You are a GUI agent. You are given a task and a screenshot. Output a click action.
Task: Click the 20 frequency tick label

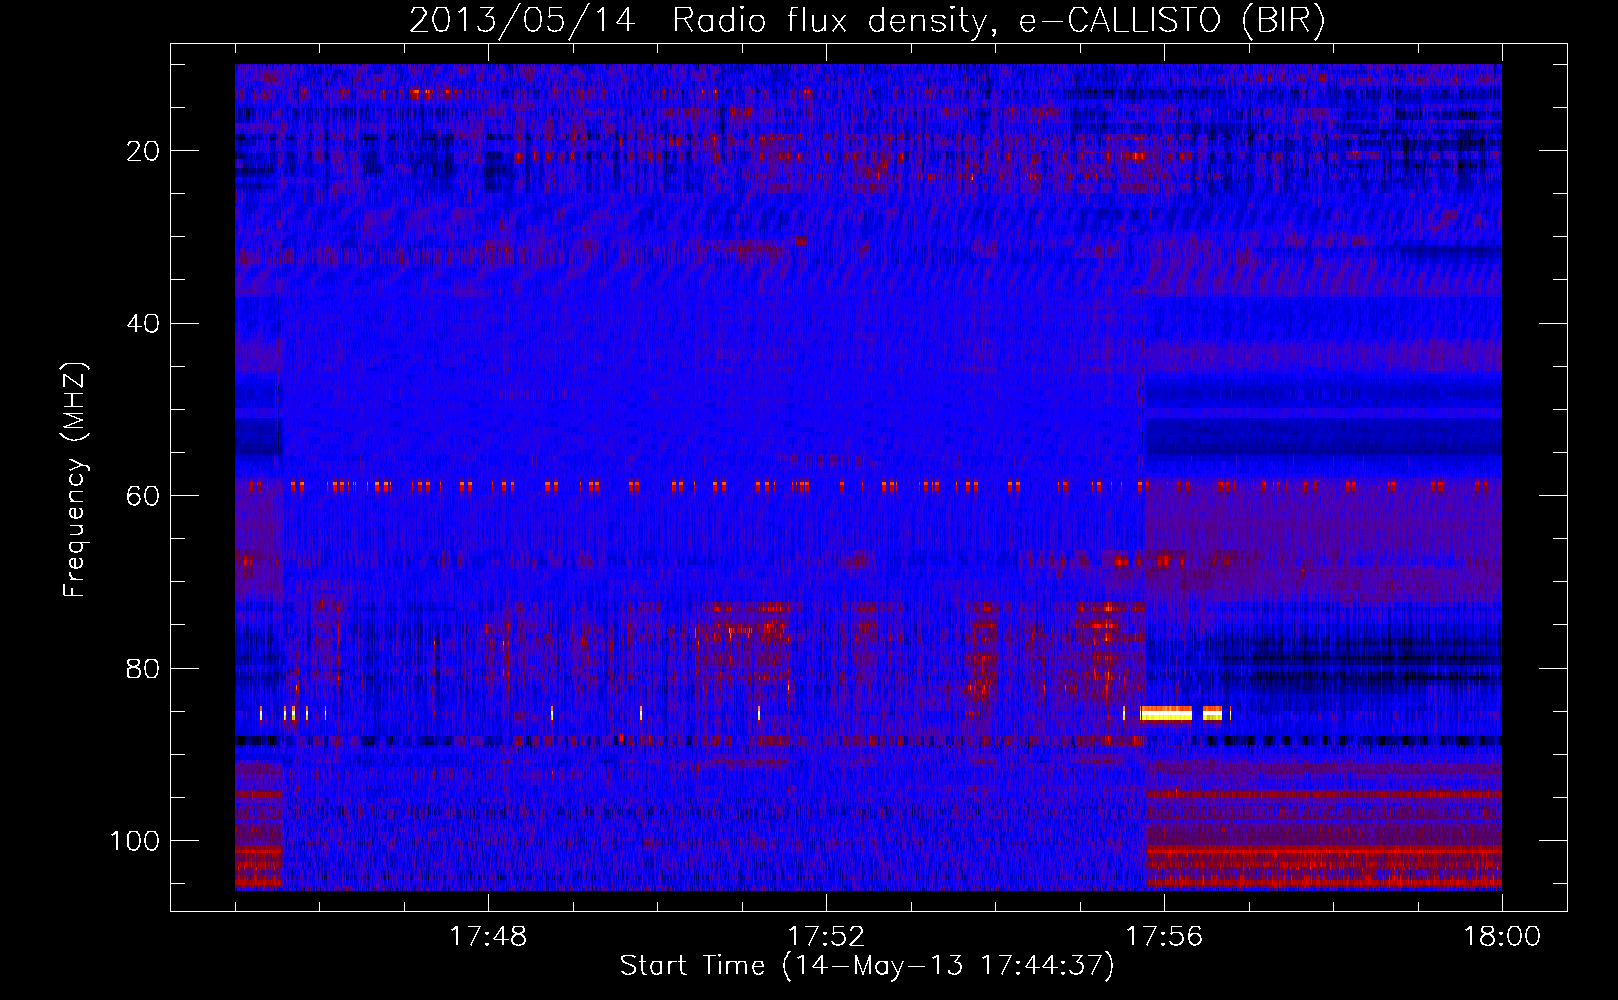click(143, 151)
